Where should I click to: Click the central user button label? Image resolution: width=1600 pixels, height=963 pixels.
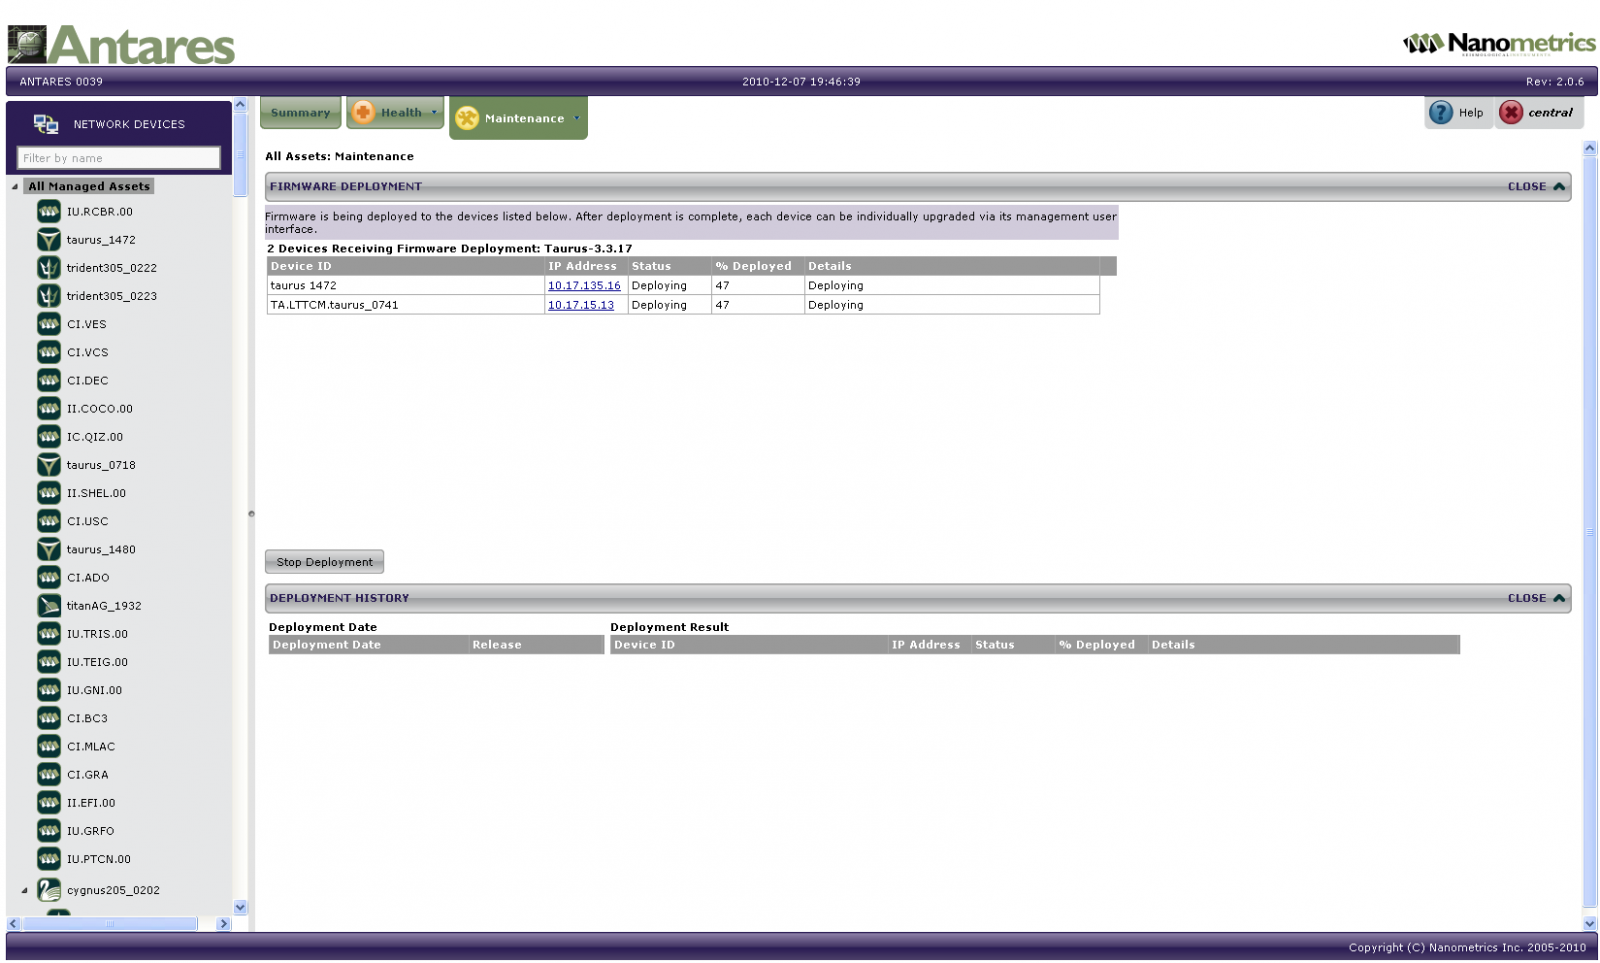[1550, 113]
